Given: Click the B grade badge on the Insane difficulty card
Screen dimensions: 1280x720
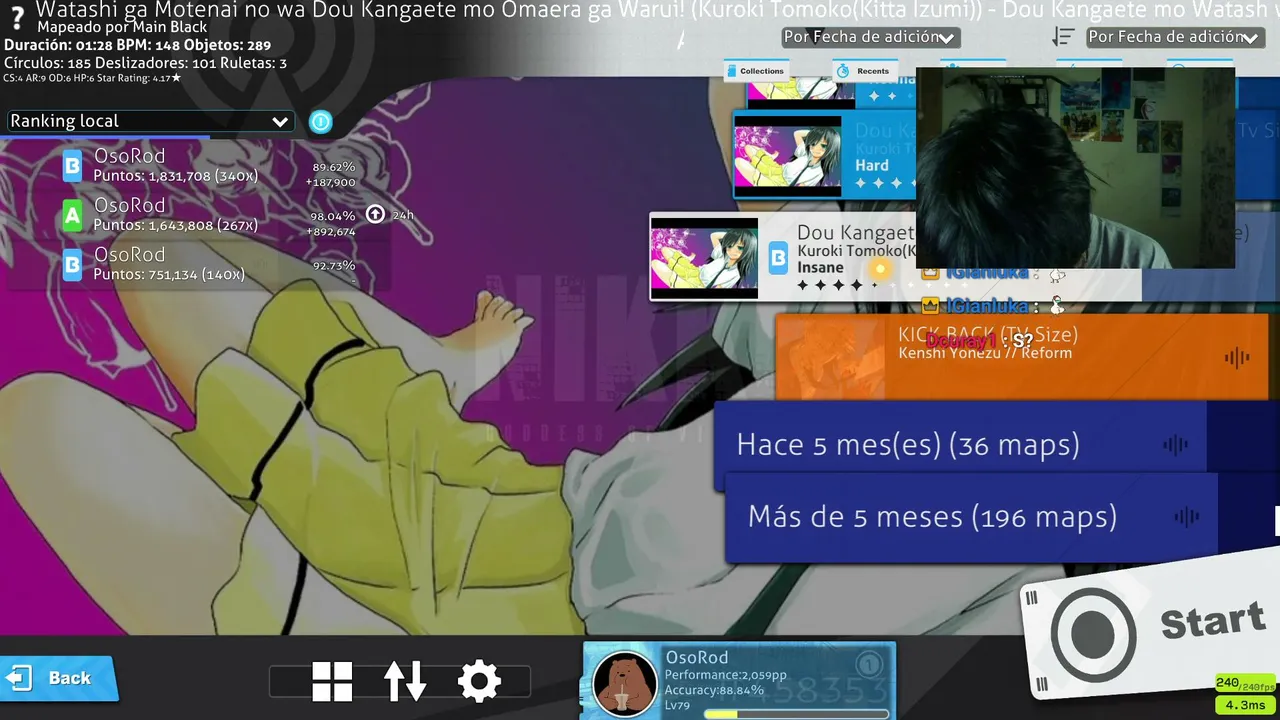Looking at the screenshot, I should 777,259.
